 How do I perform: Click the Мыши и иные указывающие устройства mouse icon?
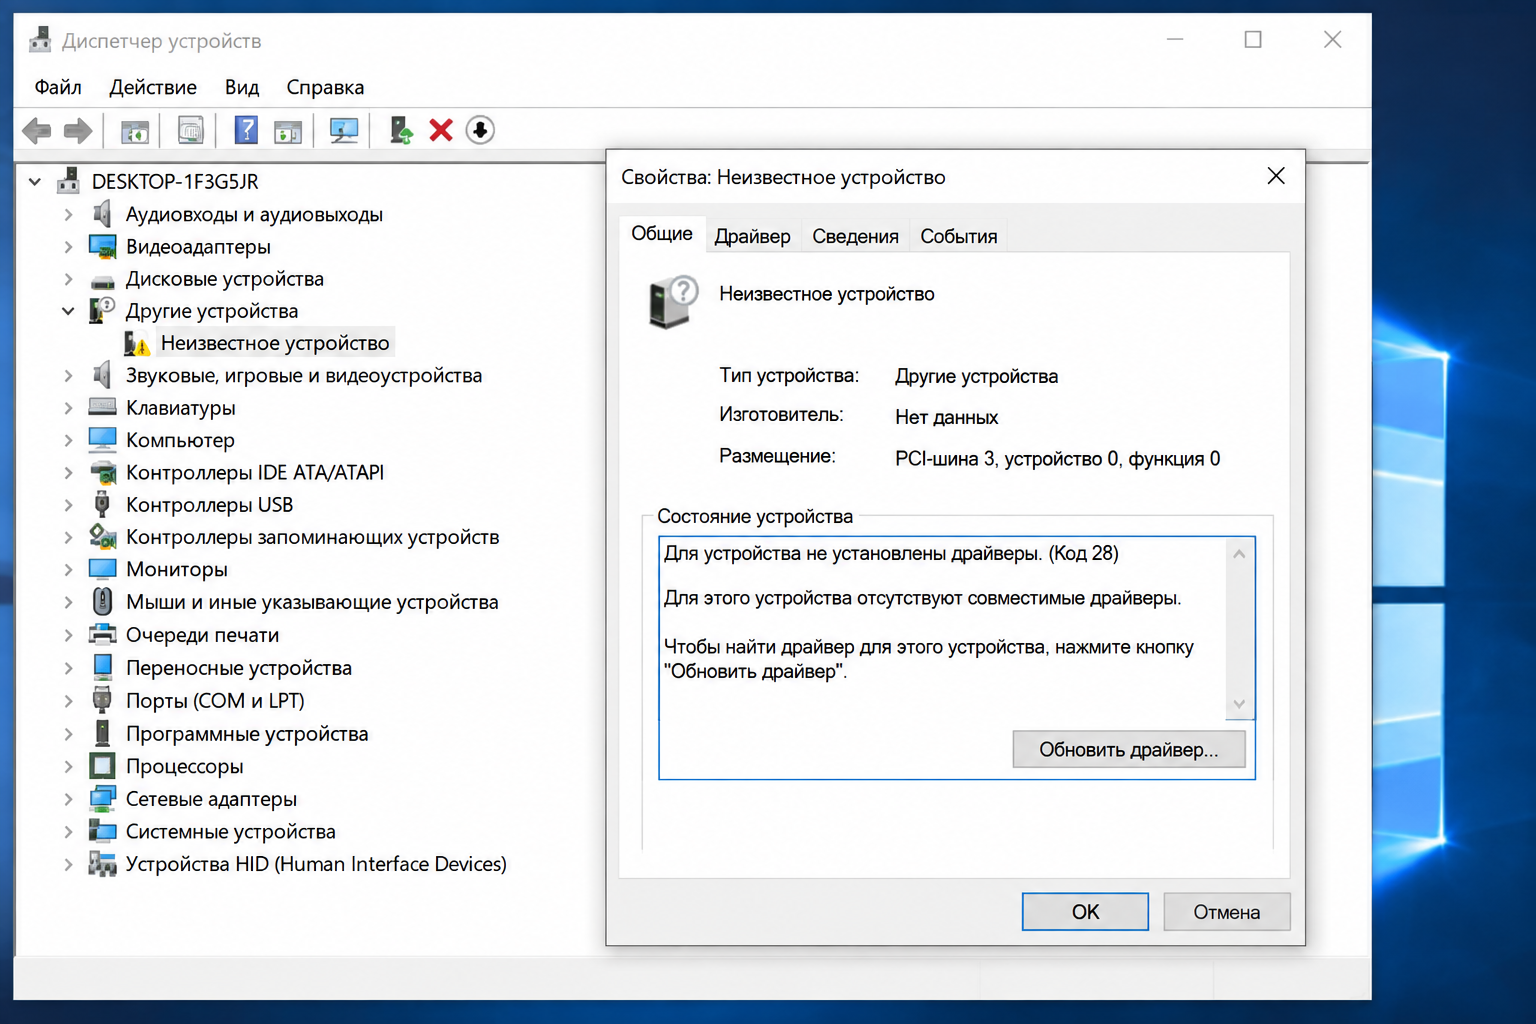point(102,601)
